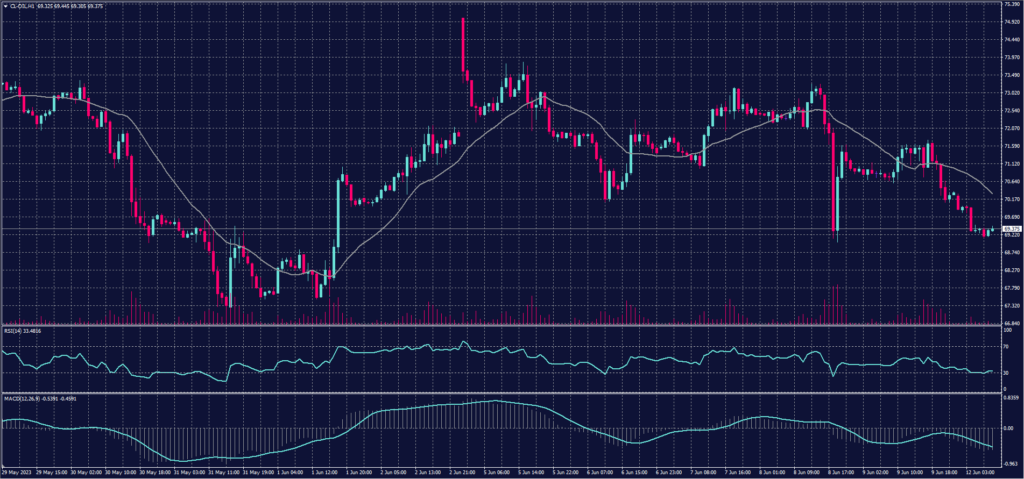Click the last candle at chart's right edge
The image size is (1024, 479).
click(992, 231)
